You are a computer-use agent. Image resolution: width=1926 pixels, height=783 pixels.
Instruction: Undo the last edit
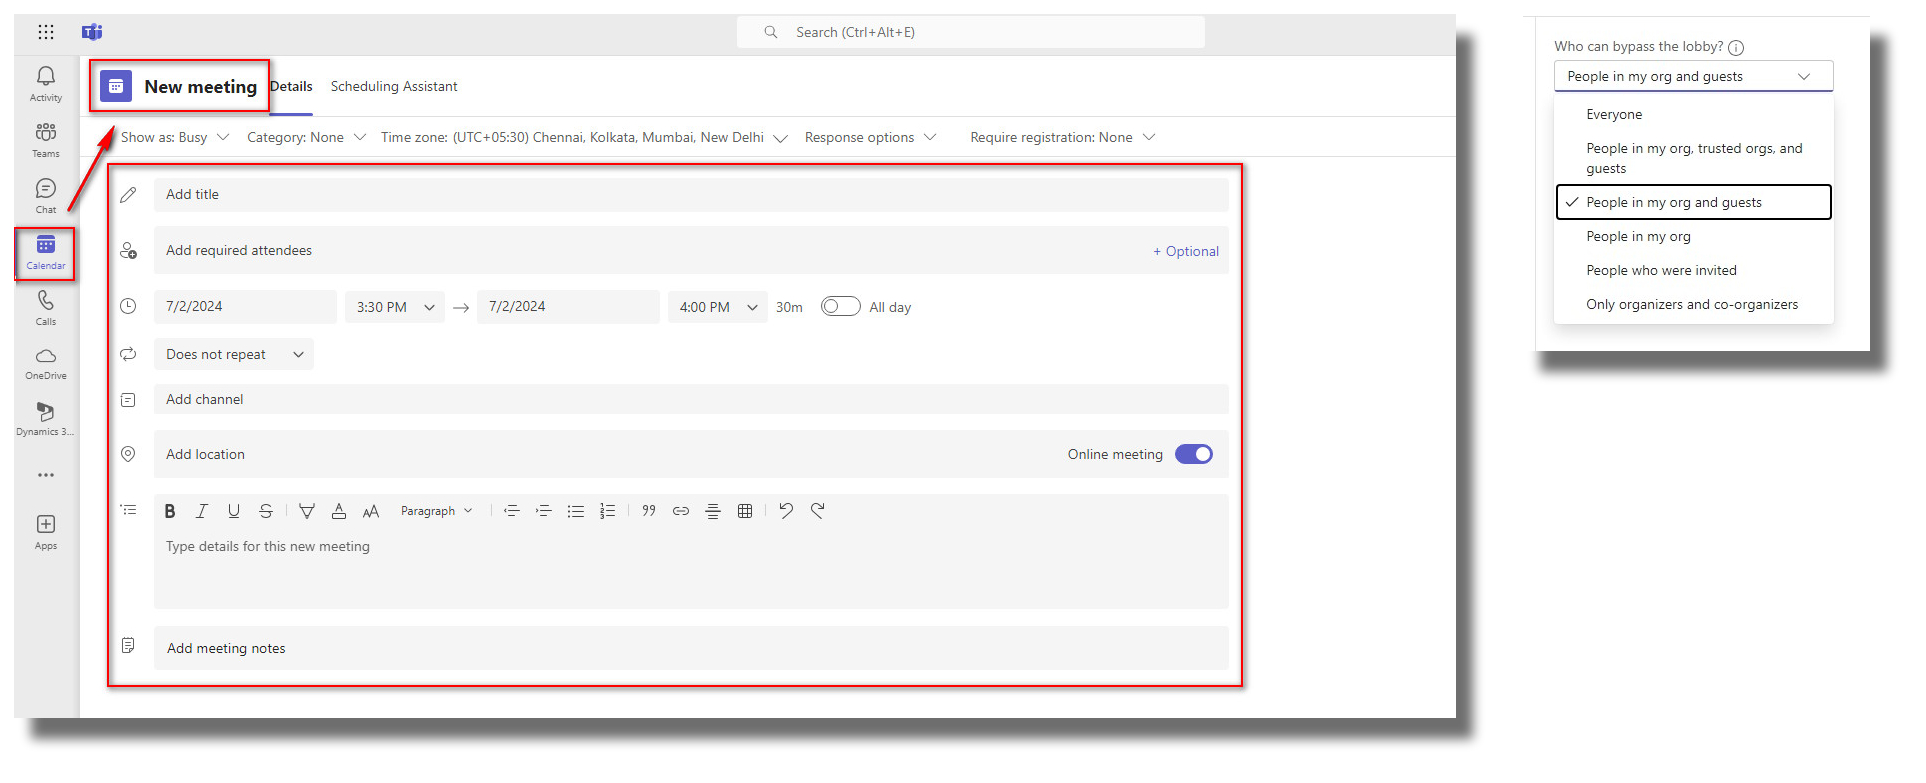[786, 511]
